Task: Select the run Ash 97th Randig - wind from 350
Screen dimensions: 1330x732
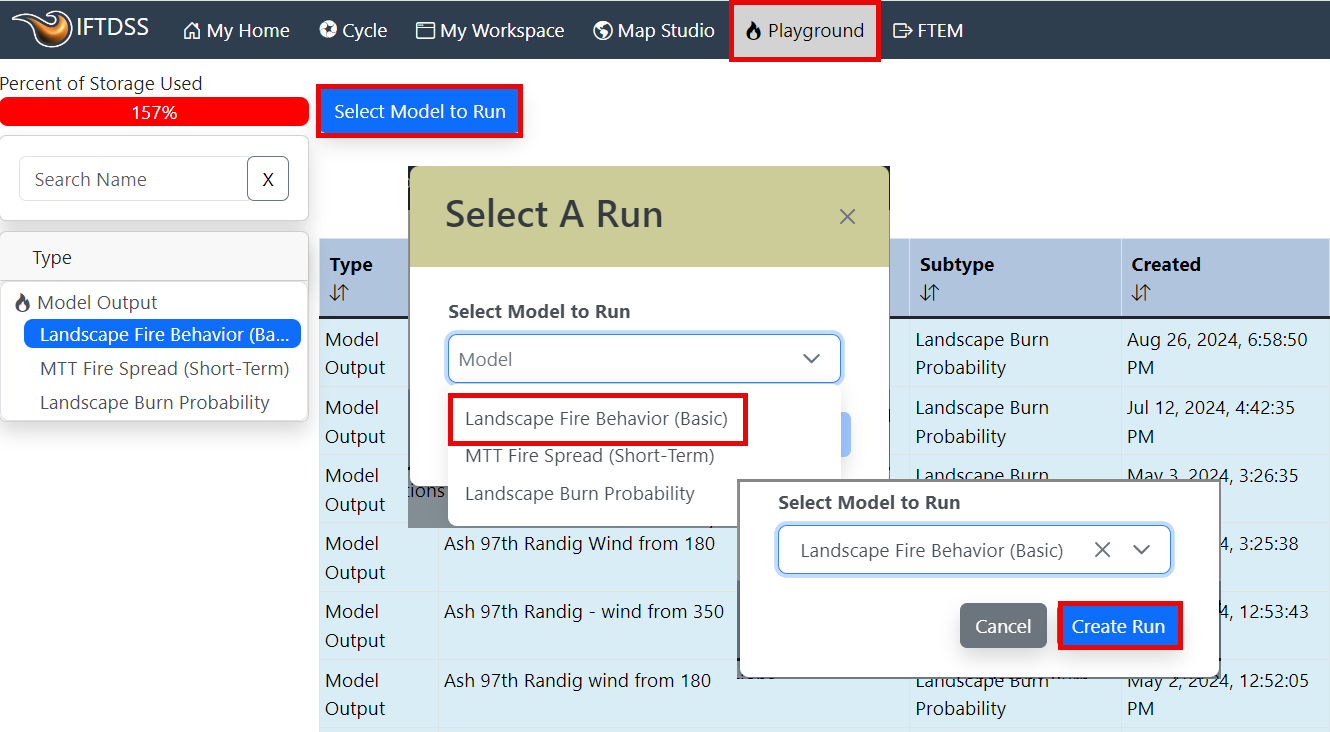Action: coord(584,612)
